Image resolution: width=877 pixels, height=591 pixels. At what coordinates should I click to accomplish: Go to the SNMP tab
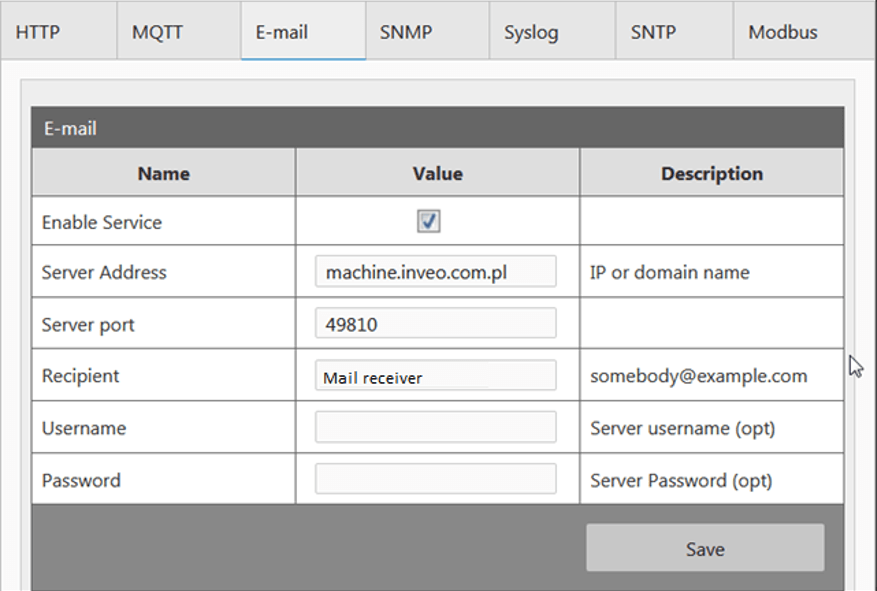pyautogui.click(x=406, y=32)
